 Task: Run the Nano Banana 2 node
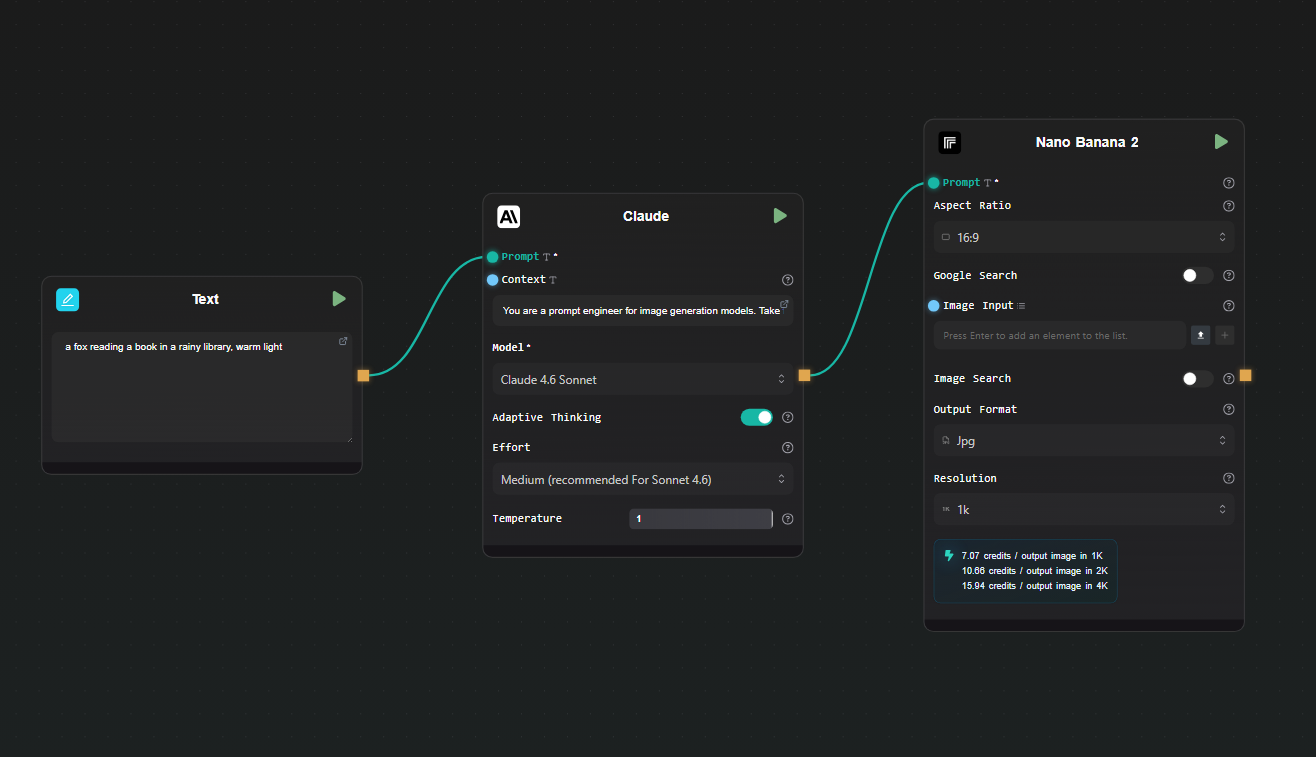coord(1220,141)
